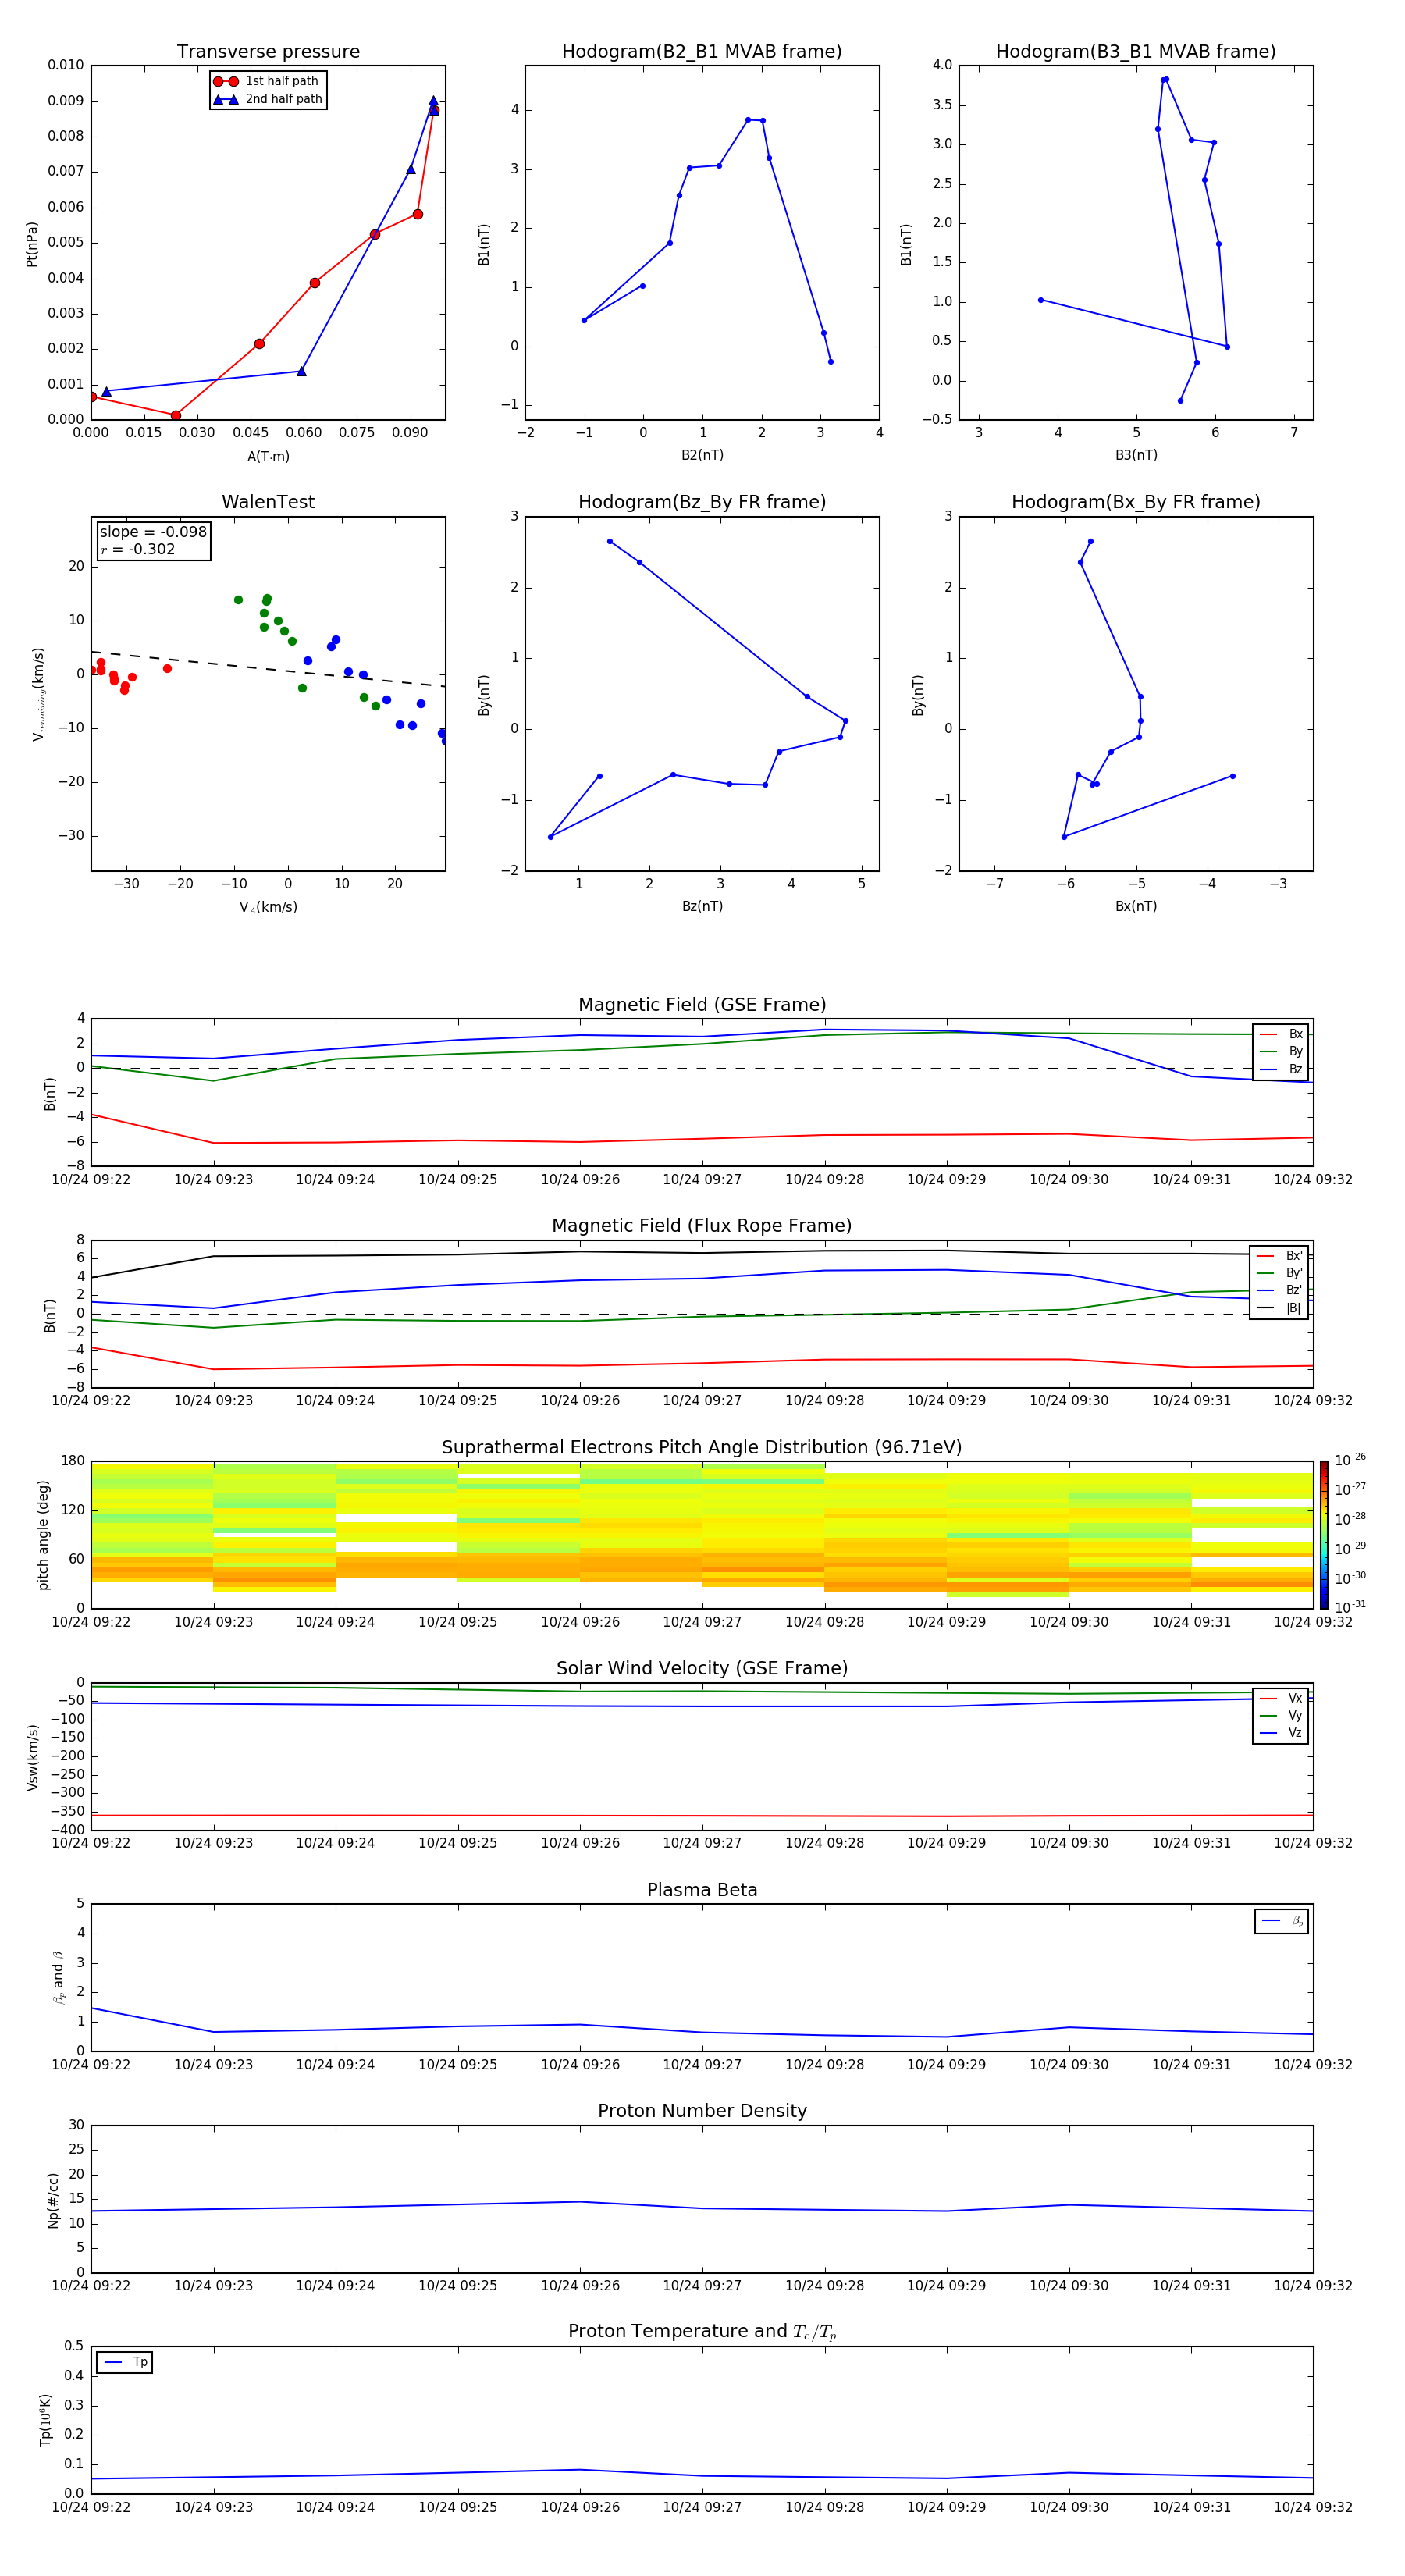Select the Vx entry in solar wind legend

coord(1281,1699)
